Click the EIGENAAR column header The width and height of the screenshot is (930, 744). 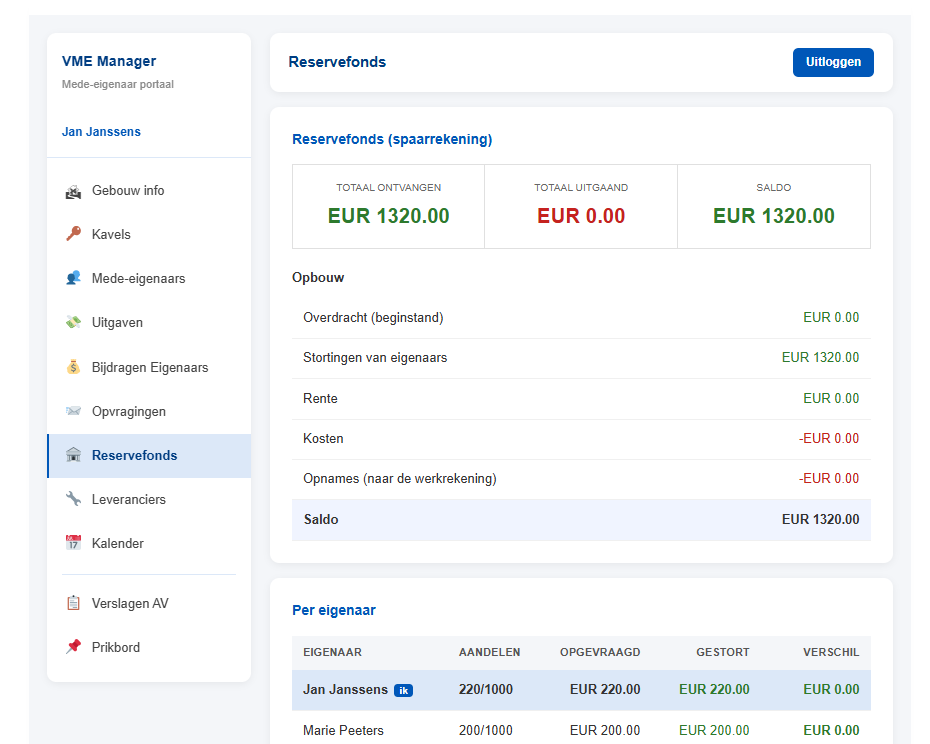332,652
